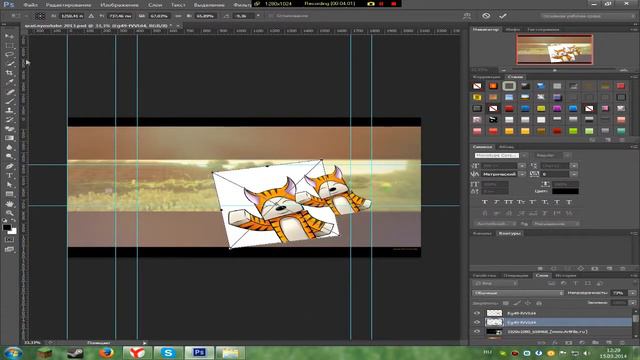Select the Type tool in toolbox
This screenshot has width=640, height=360.
9,176
